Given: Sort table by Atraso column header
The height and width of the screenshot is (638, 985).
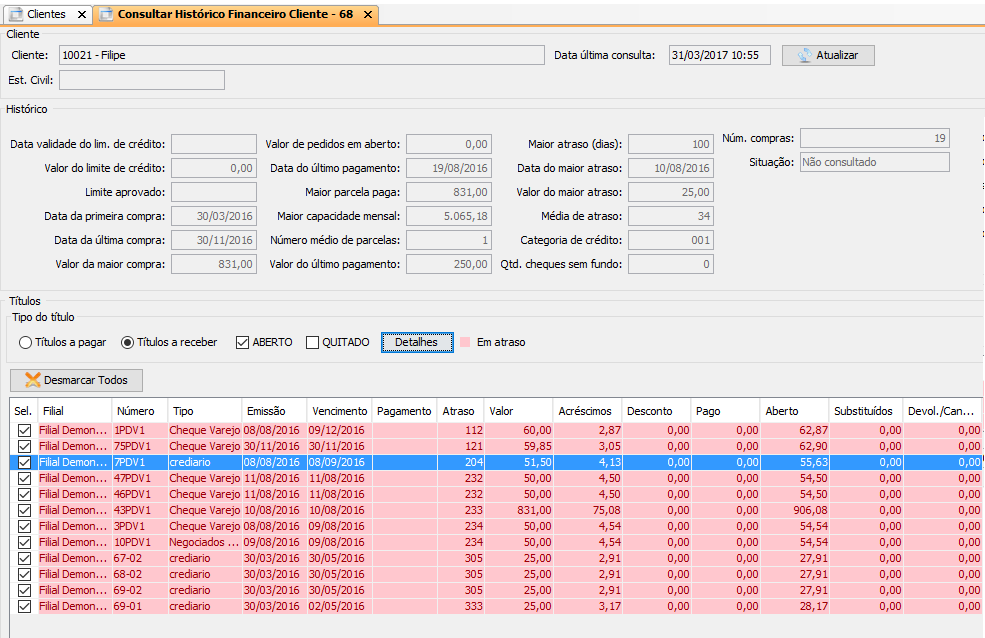Looking at the screenshot, I should (x=458, y=411).
